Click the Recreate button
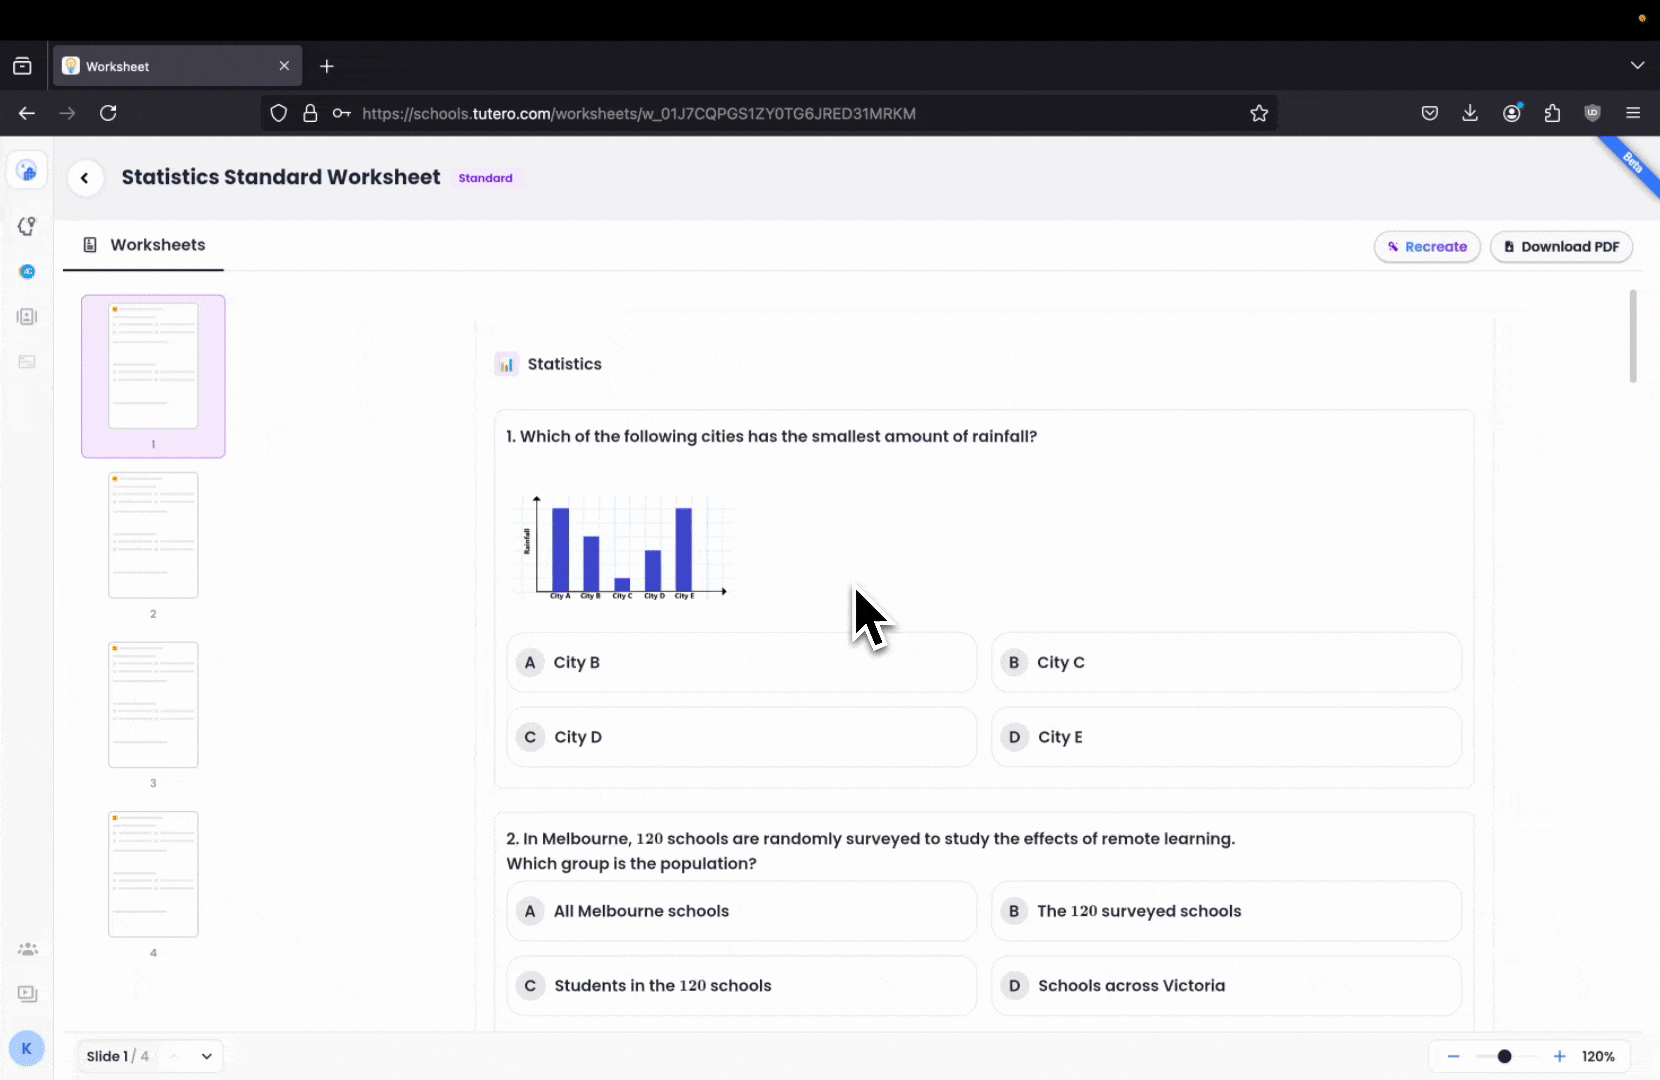 pos(1427,247)
